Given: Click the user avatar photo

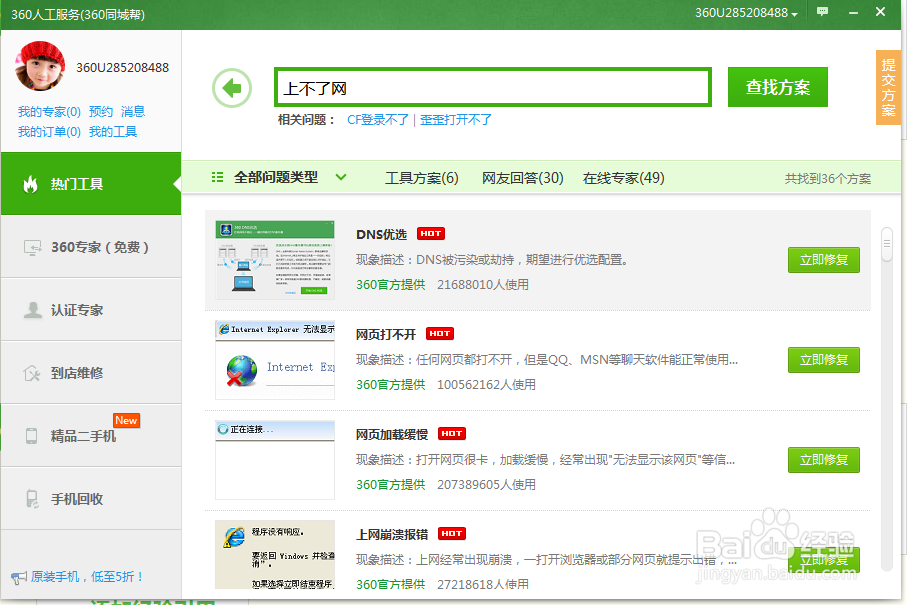Looking at the screenshot, I should [40, 66].
